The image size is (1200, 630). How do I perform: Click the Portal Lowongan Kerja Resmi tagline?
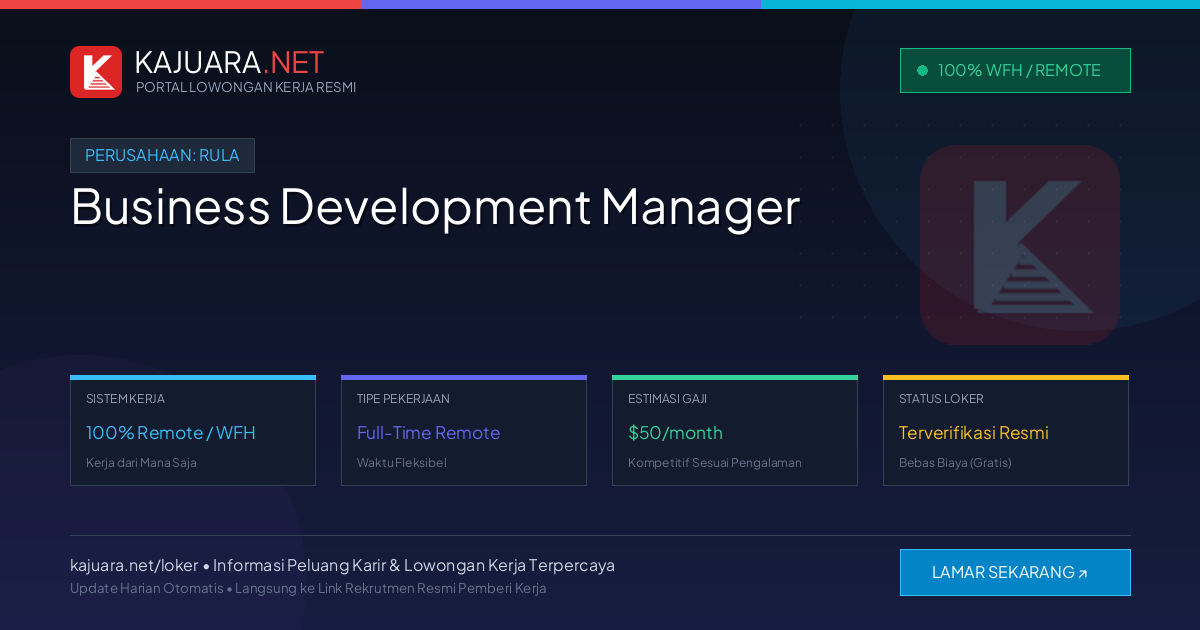click(x=246, y=87)
